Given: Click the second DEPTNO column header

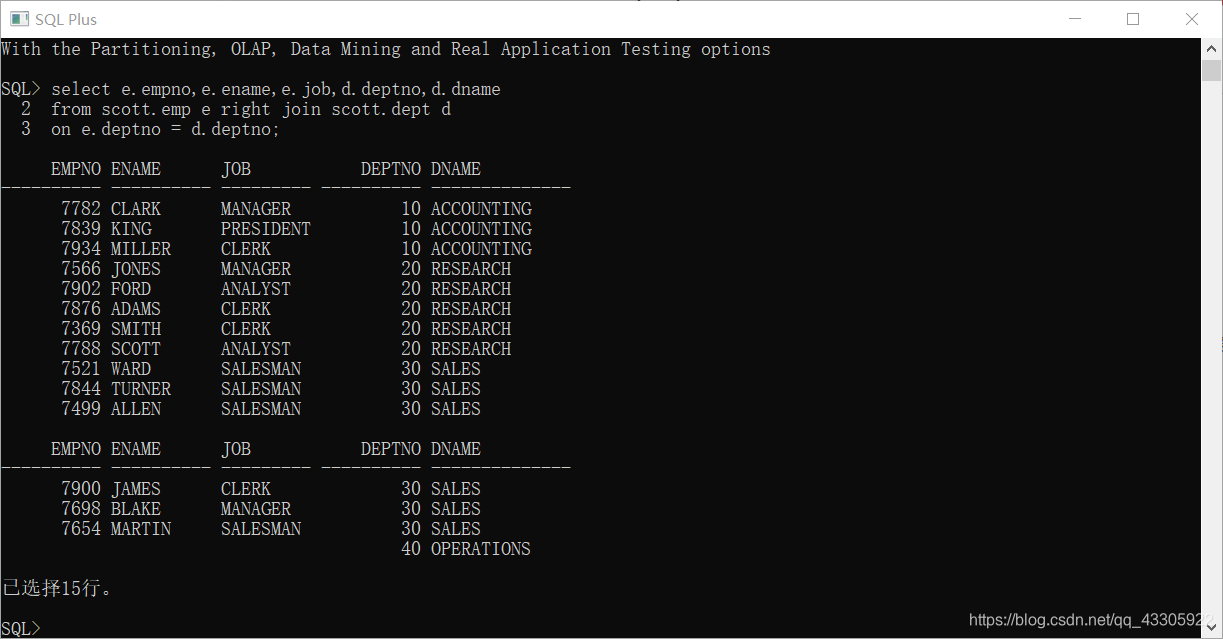Looking at the screenshot, I should click(x=391, y=449).
